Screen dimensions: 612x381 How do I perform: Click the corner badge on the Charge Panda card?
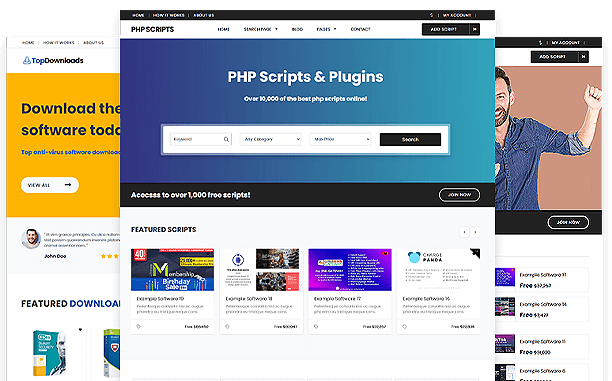tap(475, 253)
